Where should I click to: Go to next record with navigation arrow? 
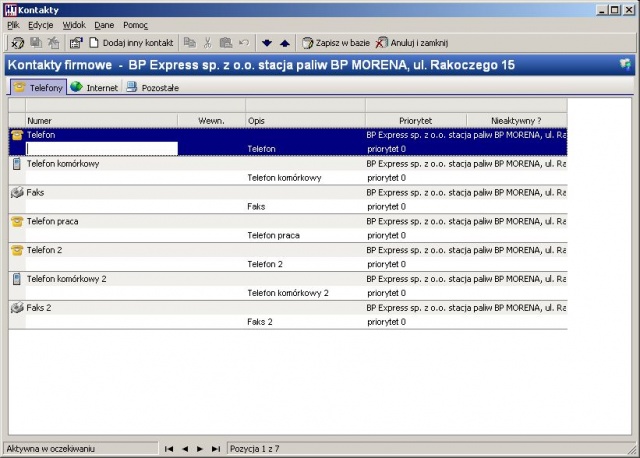click(x=200, y=449)
